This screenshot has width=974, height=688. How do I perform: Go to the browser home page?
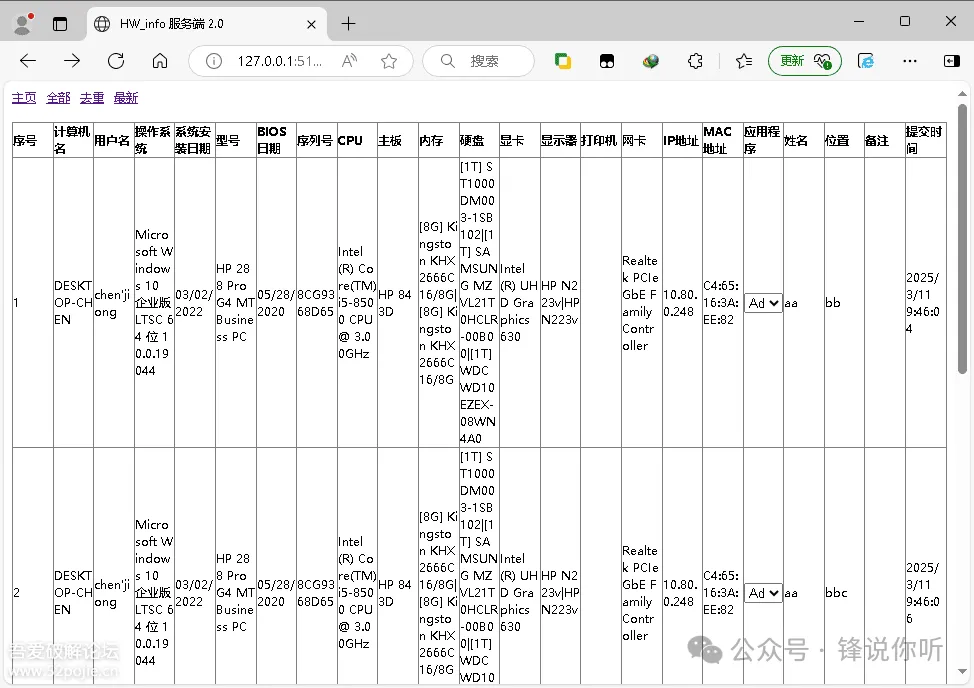click(160, 61)
